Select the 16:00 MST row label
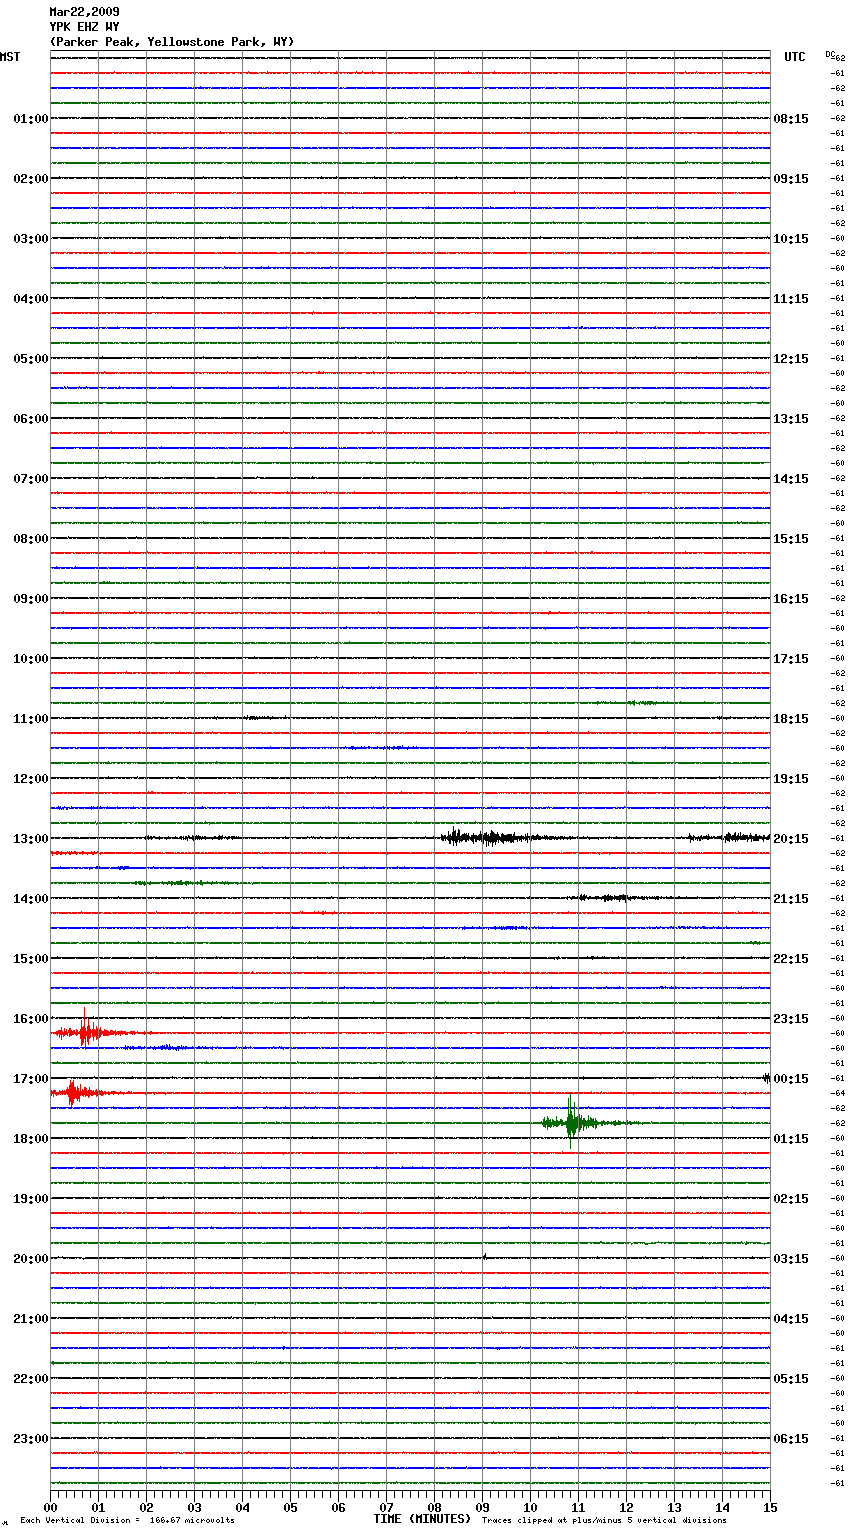This screenshot has height=1534, width=850. 30,1019
